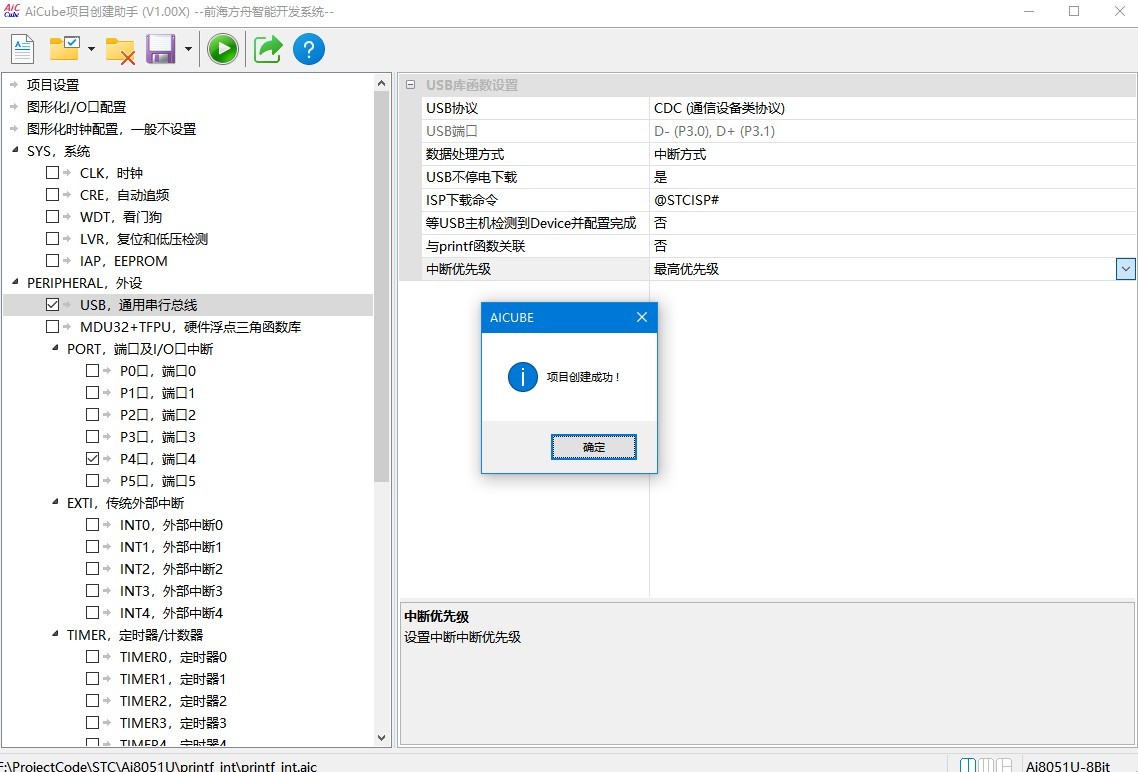Enable the USB peripheral checkbox
1138x772 pixels.
tap(52, 304)
